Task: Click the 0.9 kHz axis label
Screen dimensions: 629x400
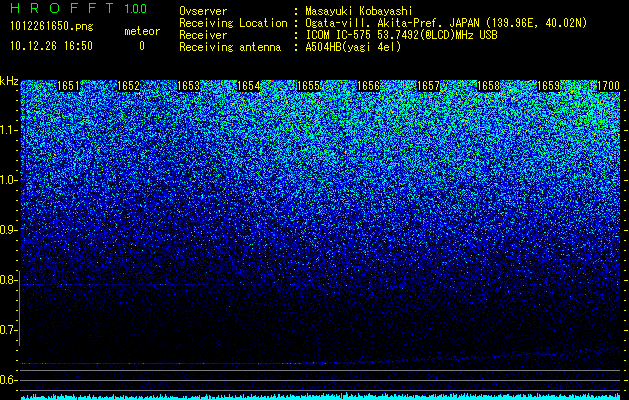Action: pyautogui.click(x=7, y=230)
